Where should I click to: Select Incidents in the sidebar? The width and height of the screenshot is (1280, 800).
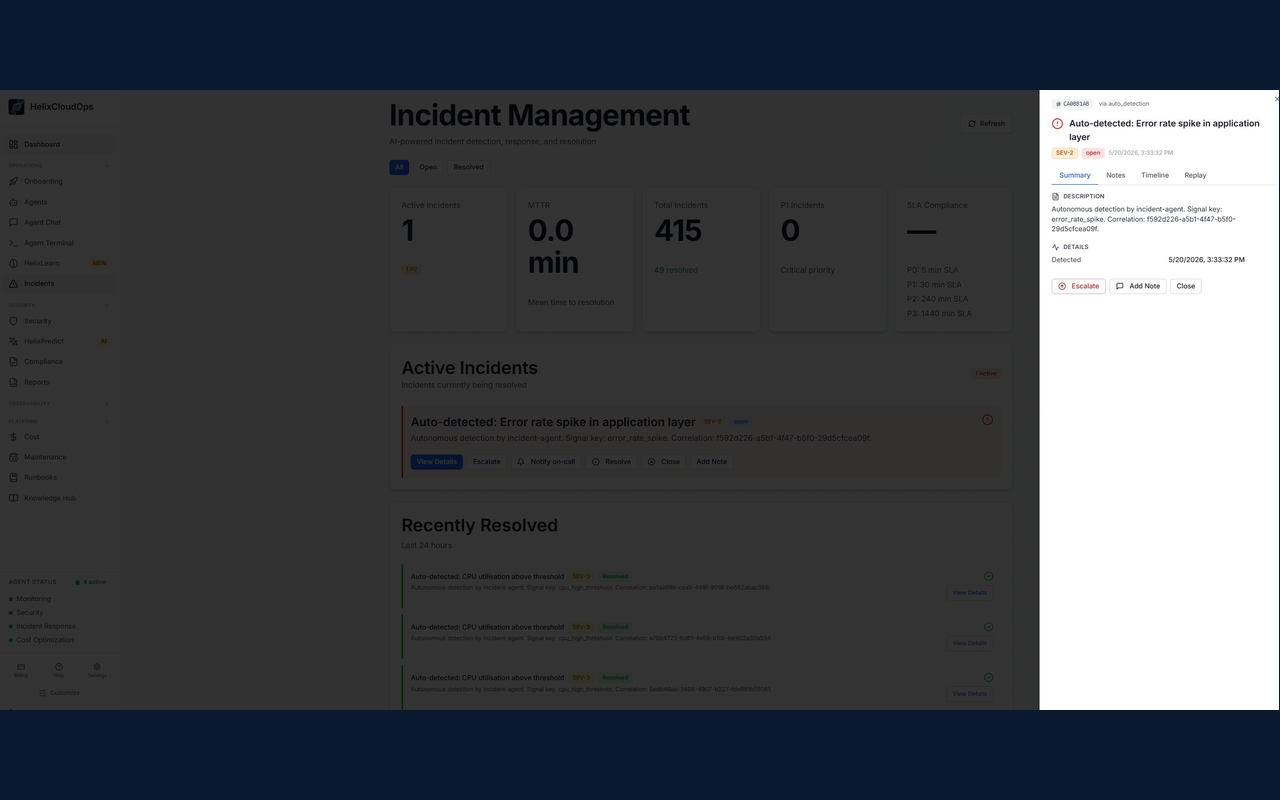click(58, 283)
